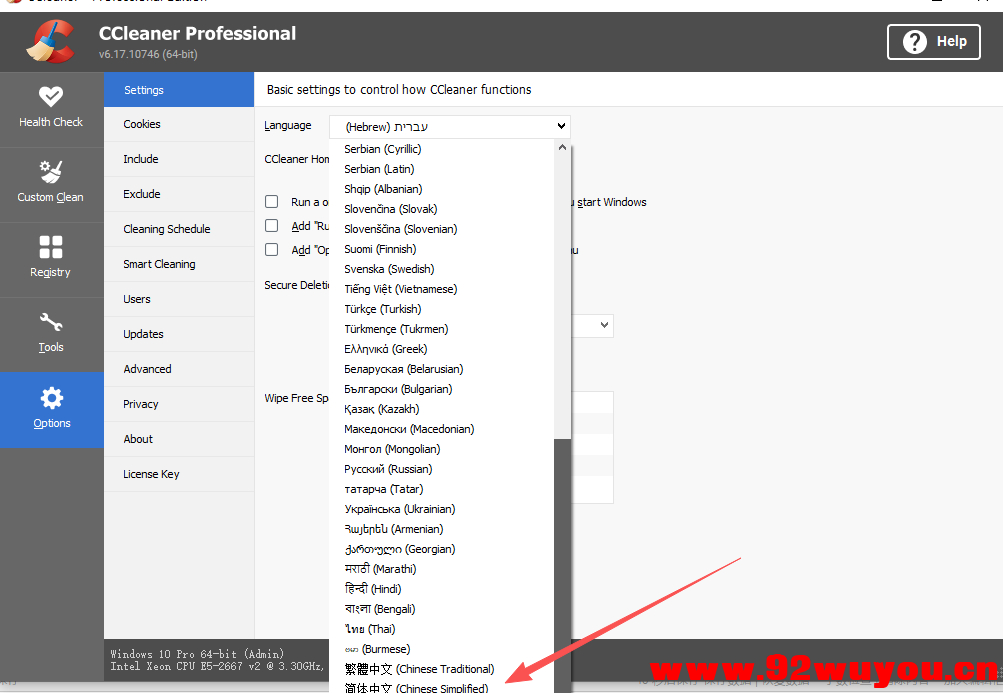Click the language list scrollbar up arrow
Screen dimensions: 1003x693
tap(562, 148)
